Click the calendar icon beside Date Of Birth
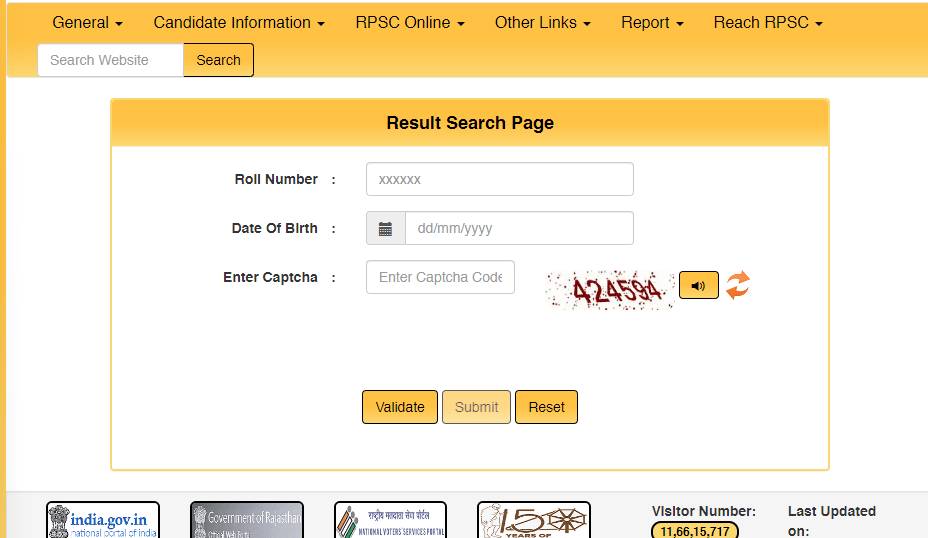 385,228
